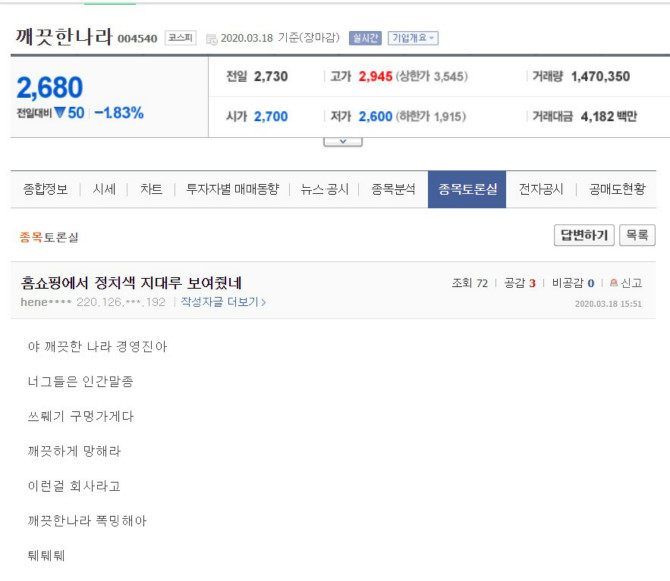This screenshot has height=581, width=670.
Task: Click the 목록 button
Action: coord(637,235)
